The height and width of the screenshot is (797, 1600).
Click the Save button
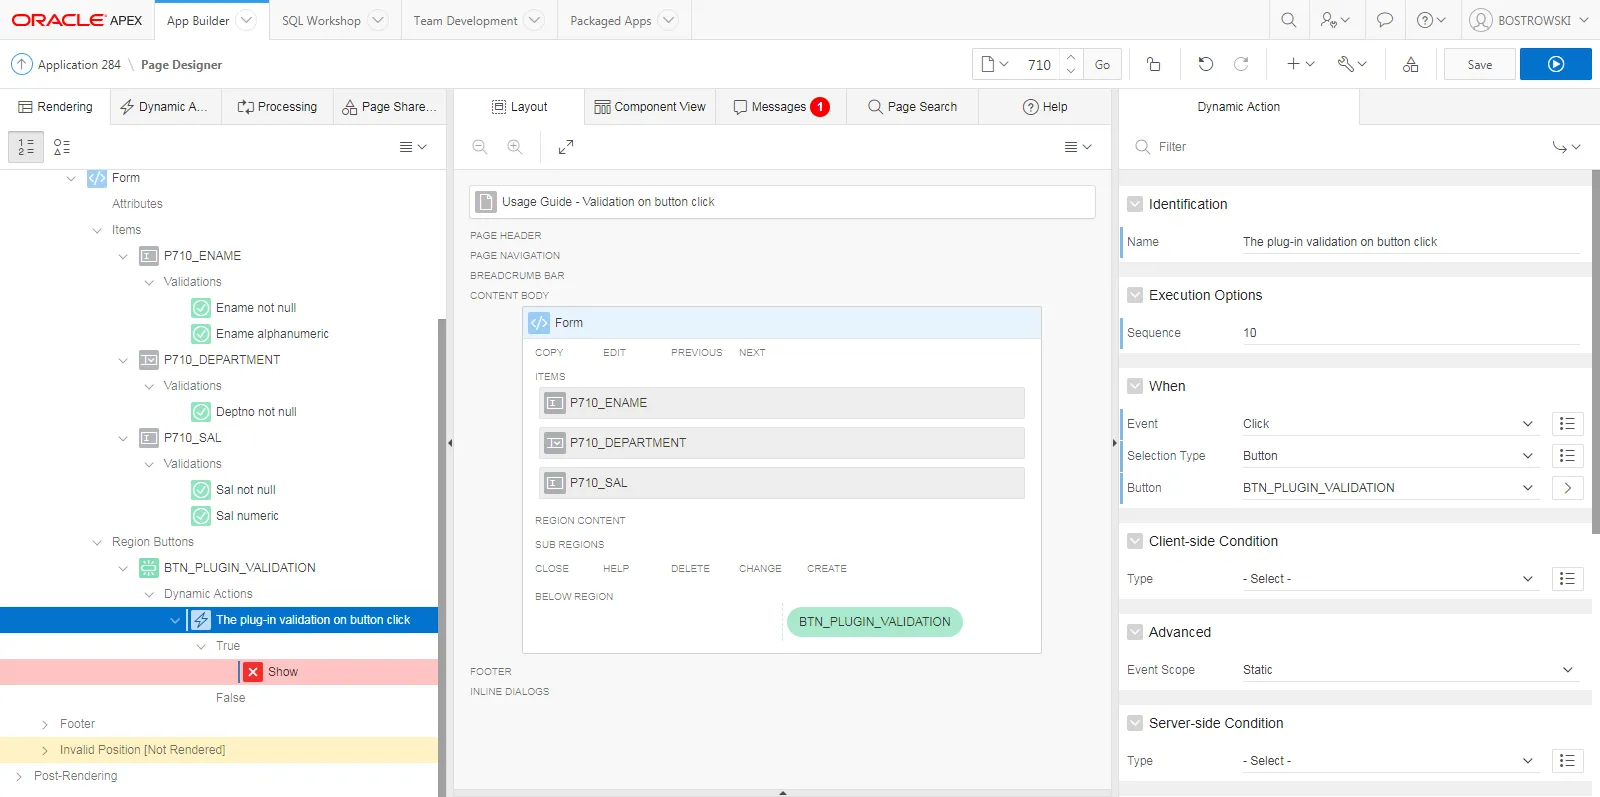[1479, 64]
